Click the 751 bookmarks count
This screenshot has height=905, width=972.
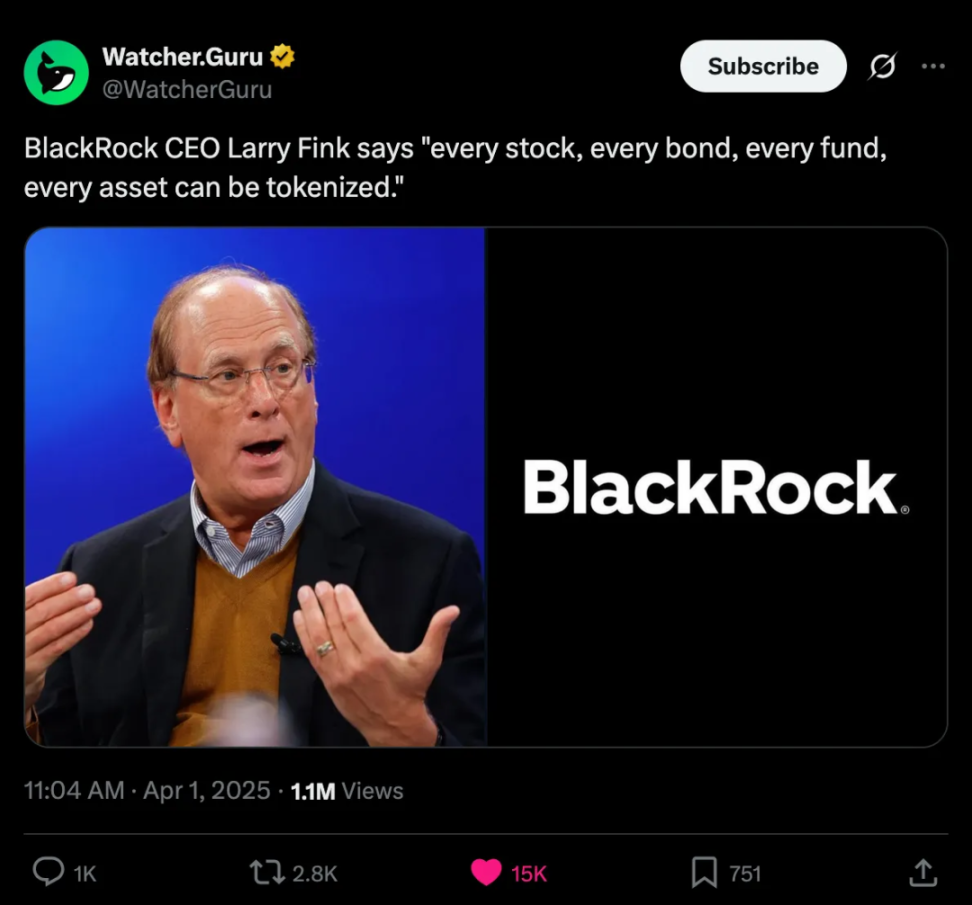coord(745,873)
